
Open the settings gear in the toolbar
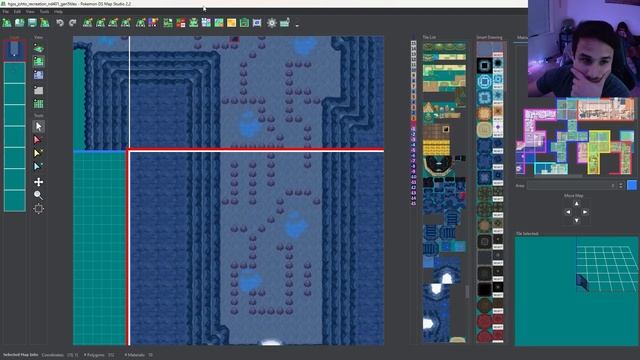click(271, 23)
